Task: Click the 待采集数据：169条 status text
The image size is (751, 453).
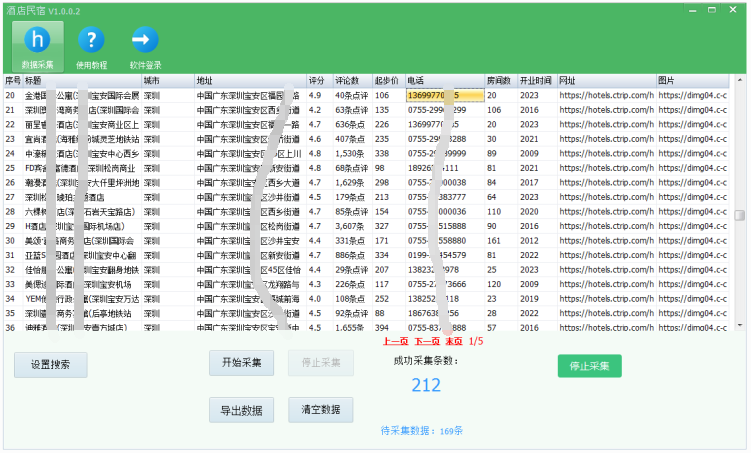Action: tap(421, 431)
